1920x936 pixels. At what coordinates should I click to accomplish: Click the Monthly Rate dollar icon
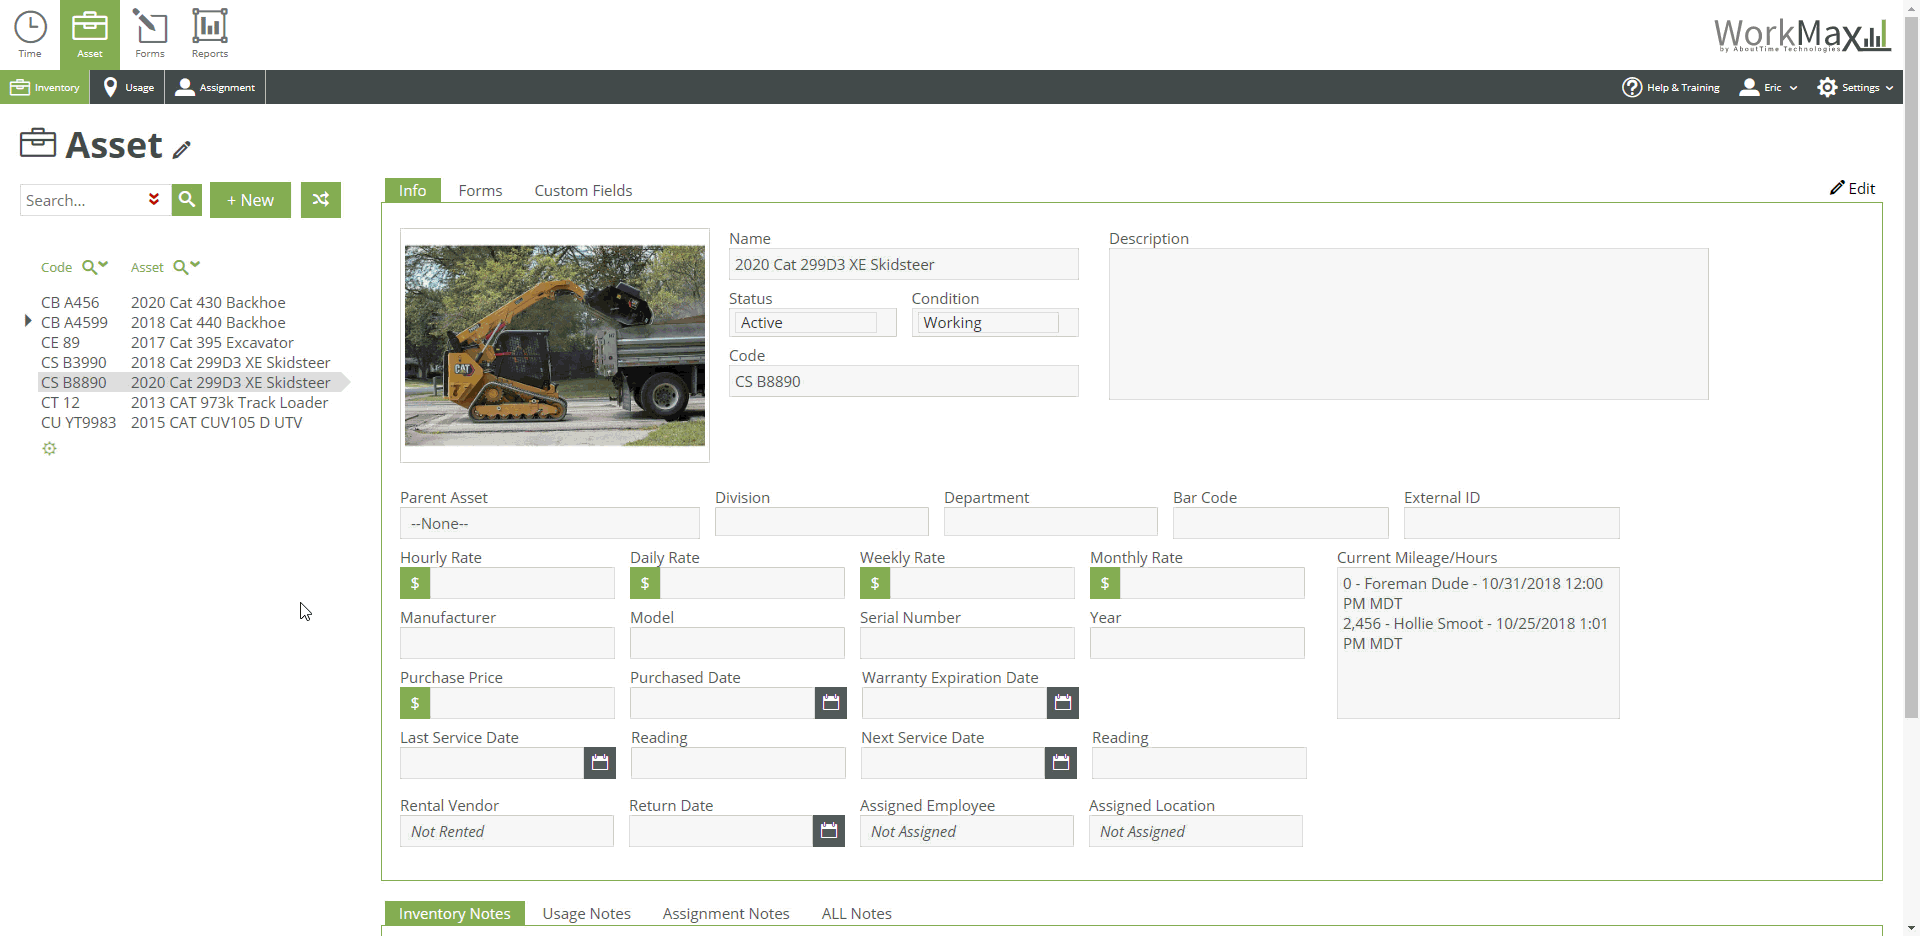click(x=1105, y=583)
